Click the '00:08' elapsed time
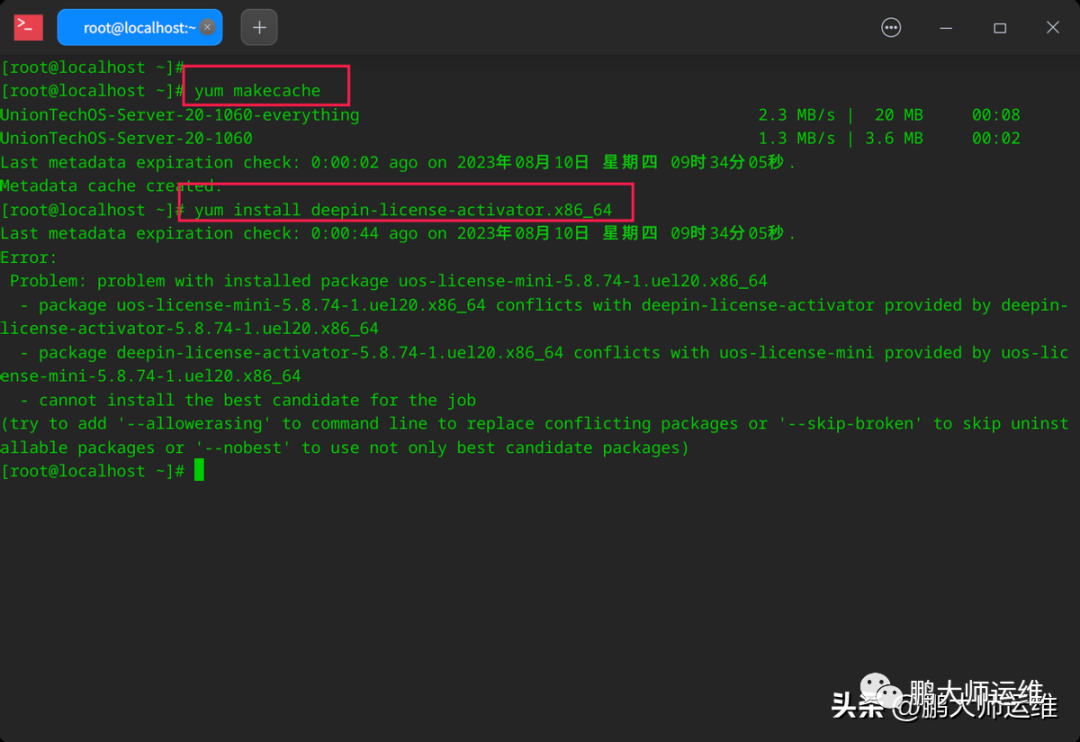 point(996,114)
